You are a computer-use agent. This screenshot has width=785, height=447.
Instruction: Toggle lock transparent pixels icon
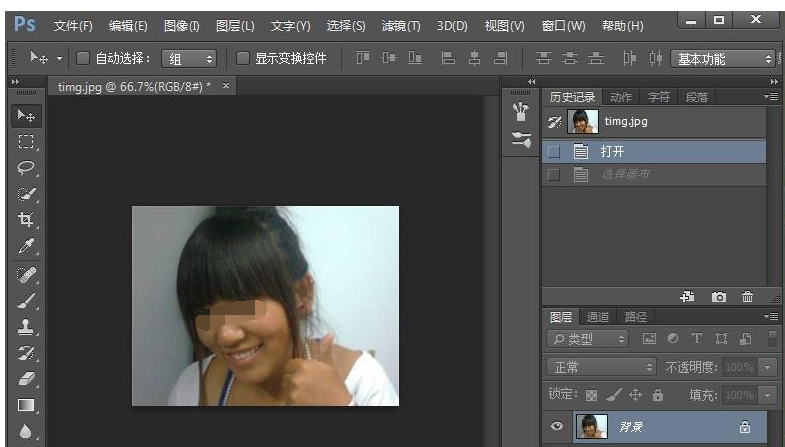click(591, 395)
